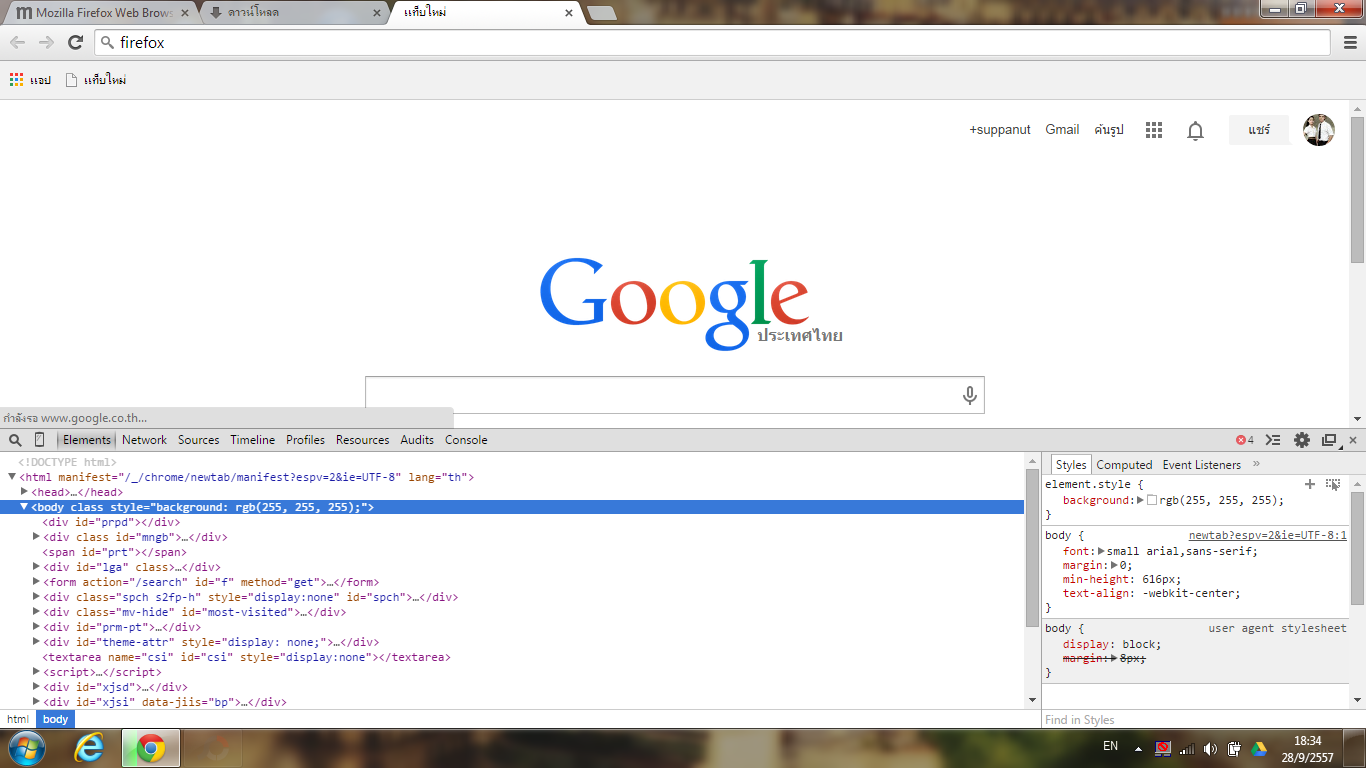This screenshot has height=768, width=1366.
Task: Expand the head element node
Action: pos(25,492)
